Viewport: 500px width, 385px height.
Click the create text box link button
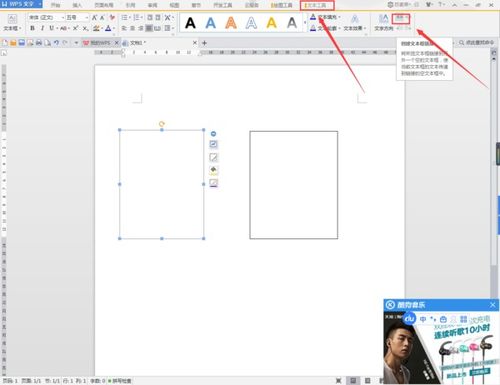point(401,18)
